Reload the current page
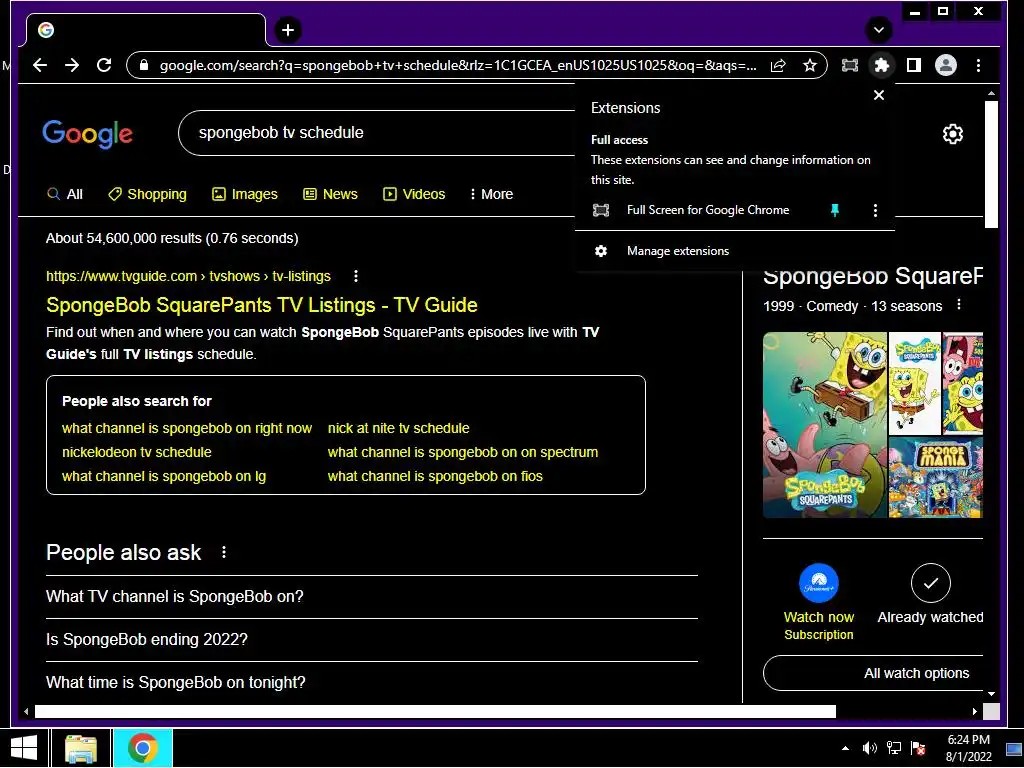 click(x=104, y=65)
